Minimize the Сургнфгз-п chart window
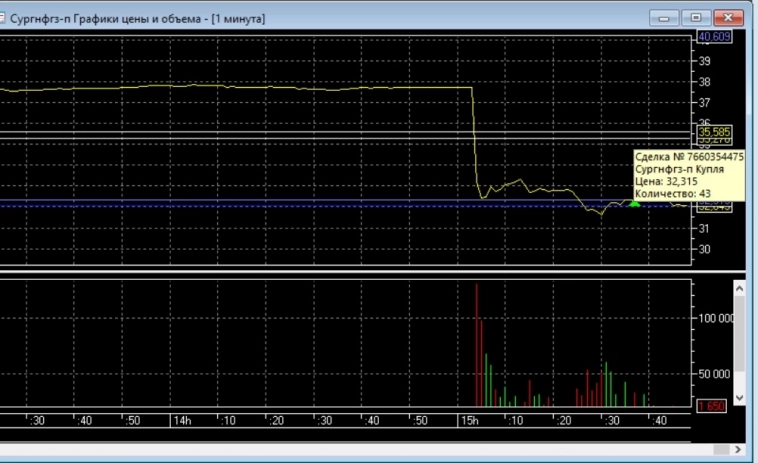 [x=664, y=18]
